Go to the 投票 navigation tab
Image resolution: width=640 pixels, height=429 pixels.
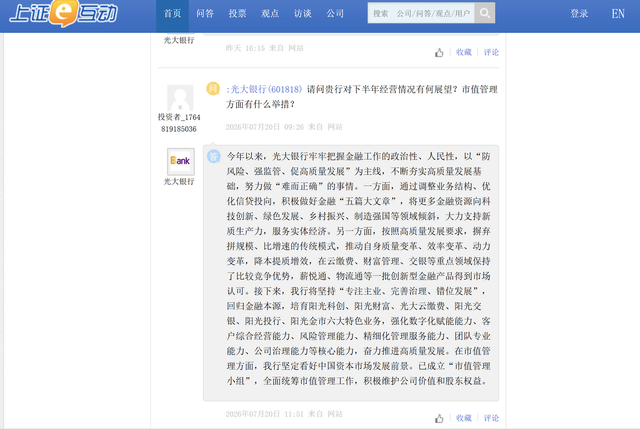pos(238,13)
